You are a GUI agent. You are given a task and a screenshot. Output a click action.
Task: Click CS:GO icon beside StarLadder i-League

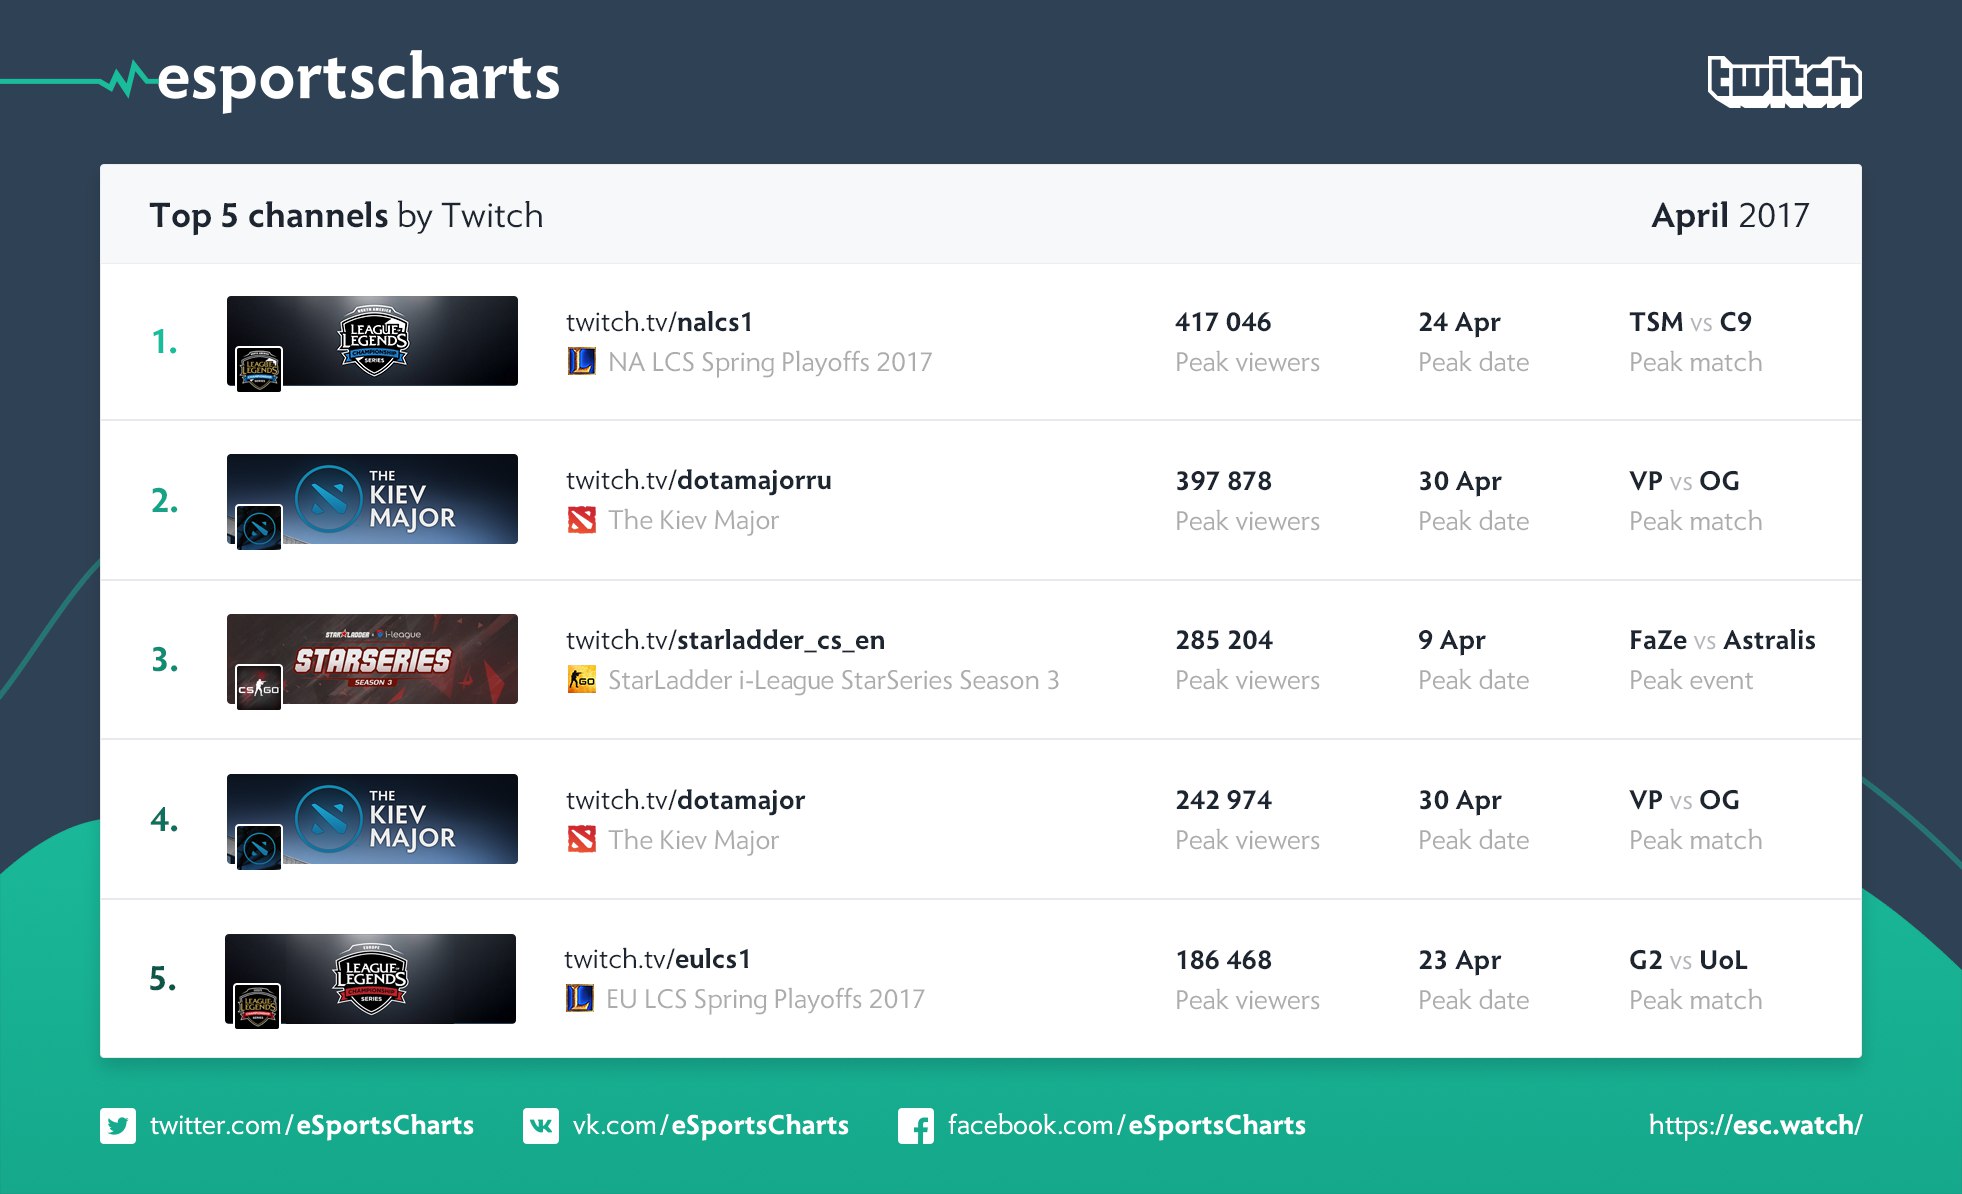[x=581, y=680]
